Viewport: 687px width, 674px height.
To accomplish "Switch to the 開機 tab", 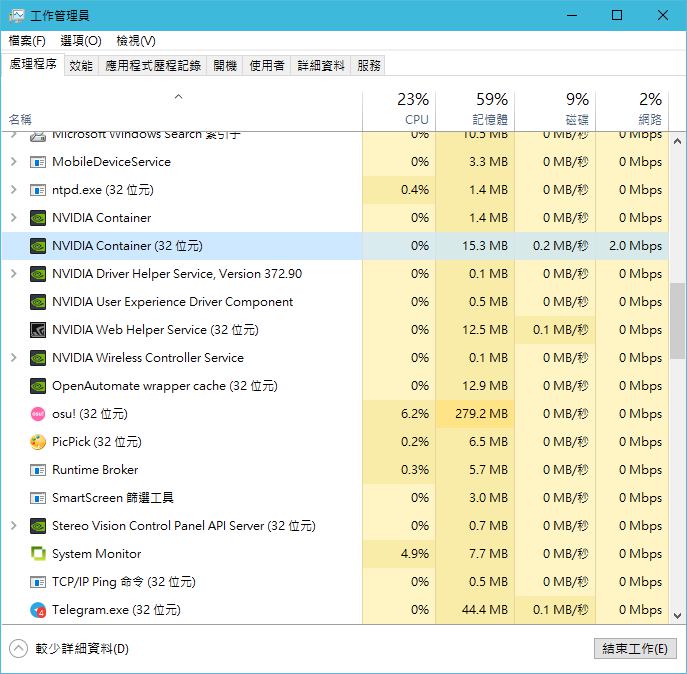I will point(225,66).
